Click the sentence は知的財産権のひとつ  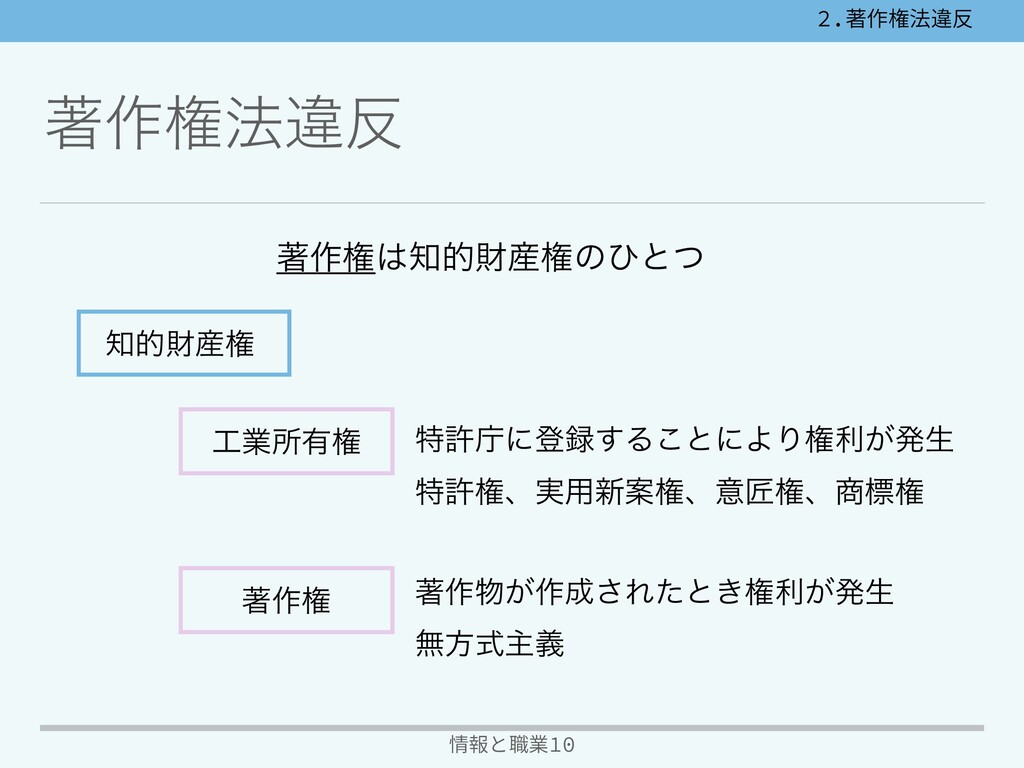[540, 257]
